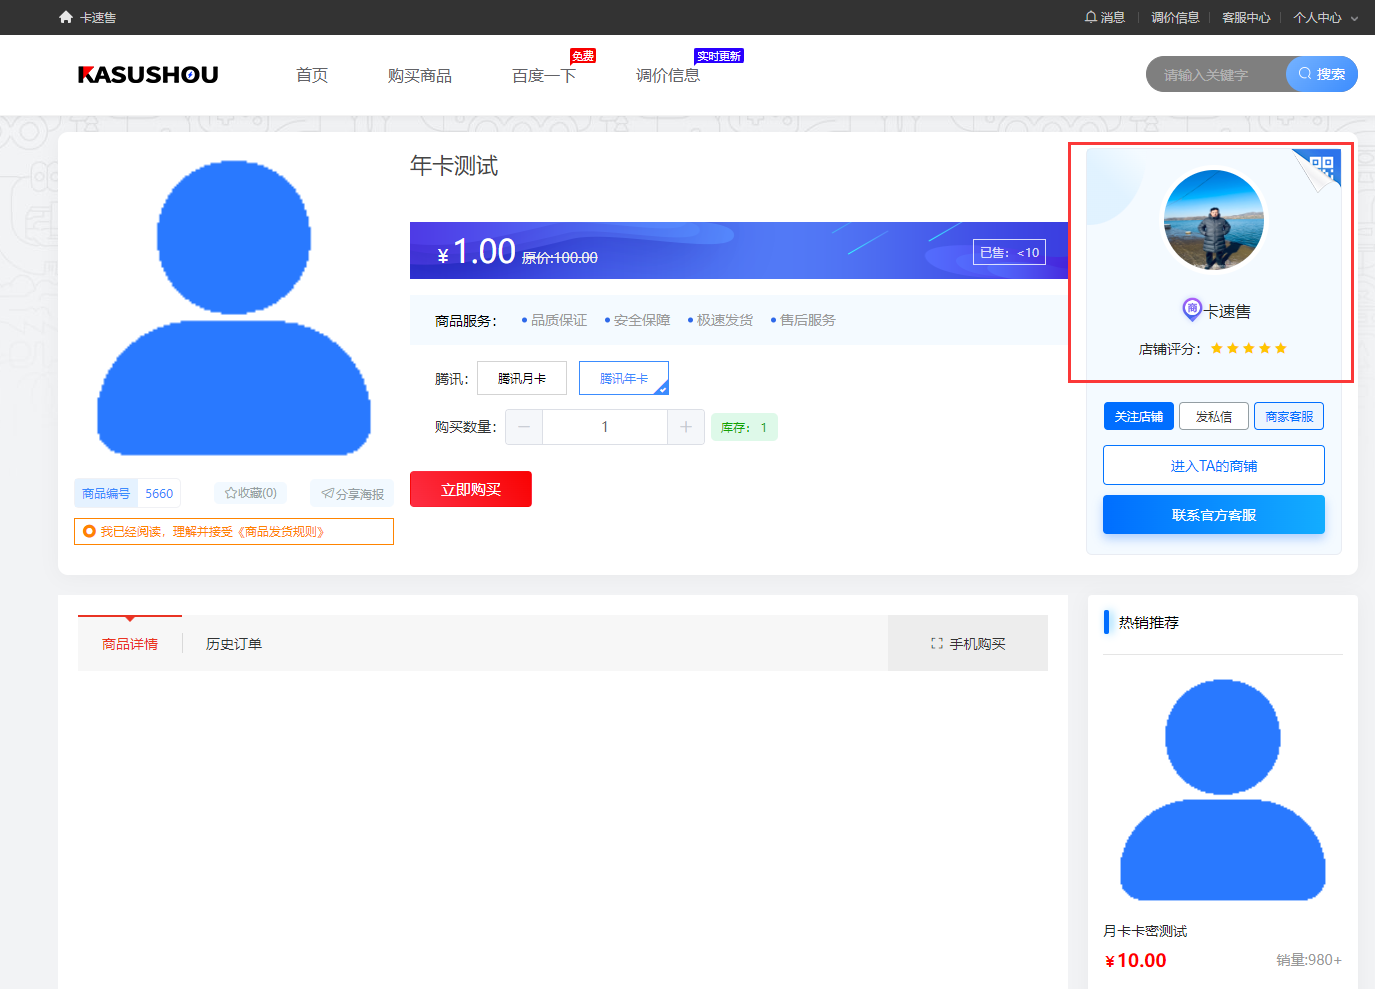The width and height of the screenshot is (1375, 989).
Task: Open the 消息 notification bell
Action: click(1105, 17)
